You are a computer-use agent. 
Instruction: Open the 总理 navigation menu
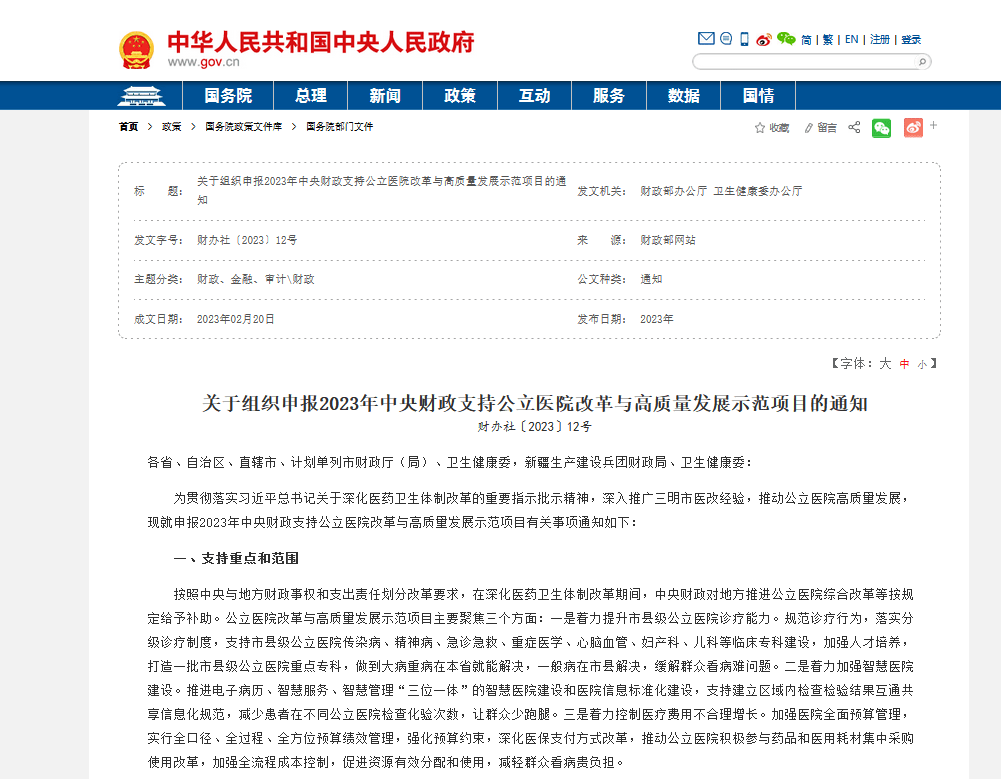[311, 96]
